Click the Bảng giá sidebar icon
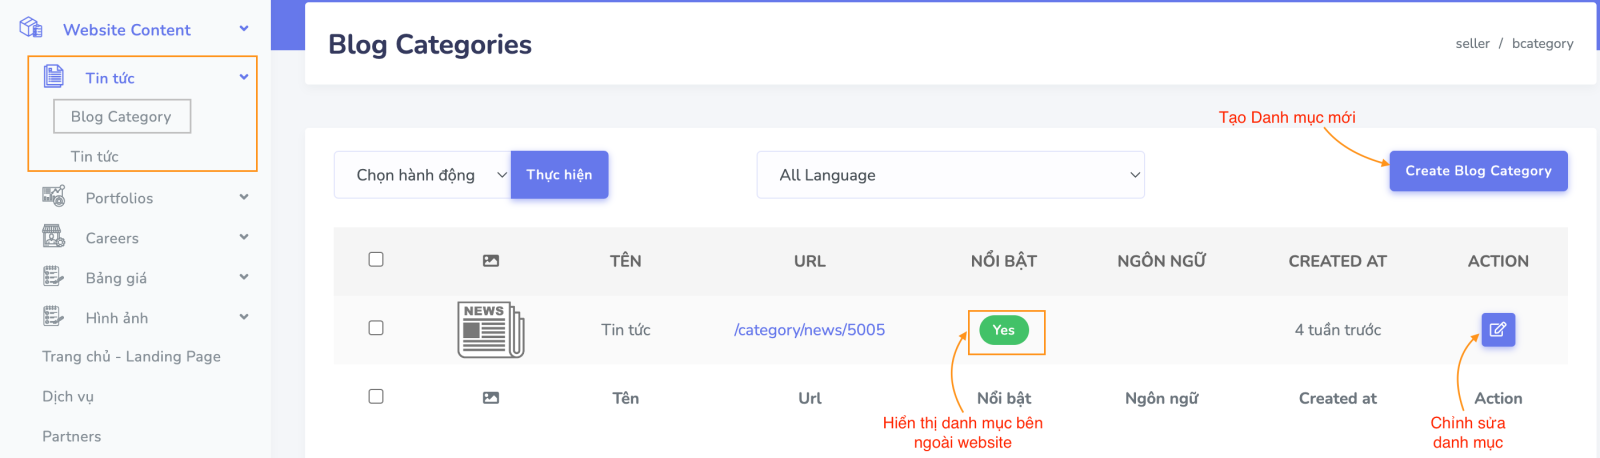This screenshot has height=458, width=1600. click(x=54, y=277)
